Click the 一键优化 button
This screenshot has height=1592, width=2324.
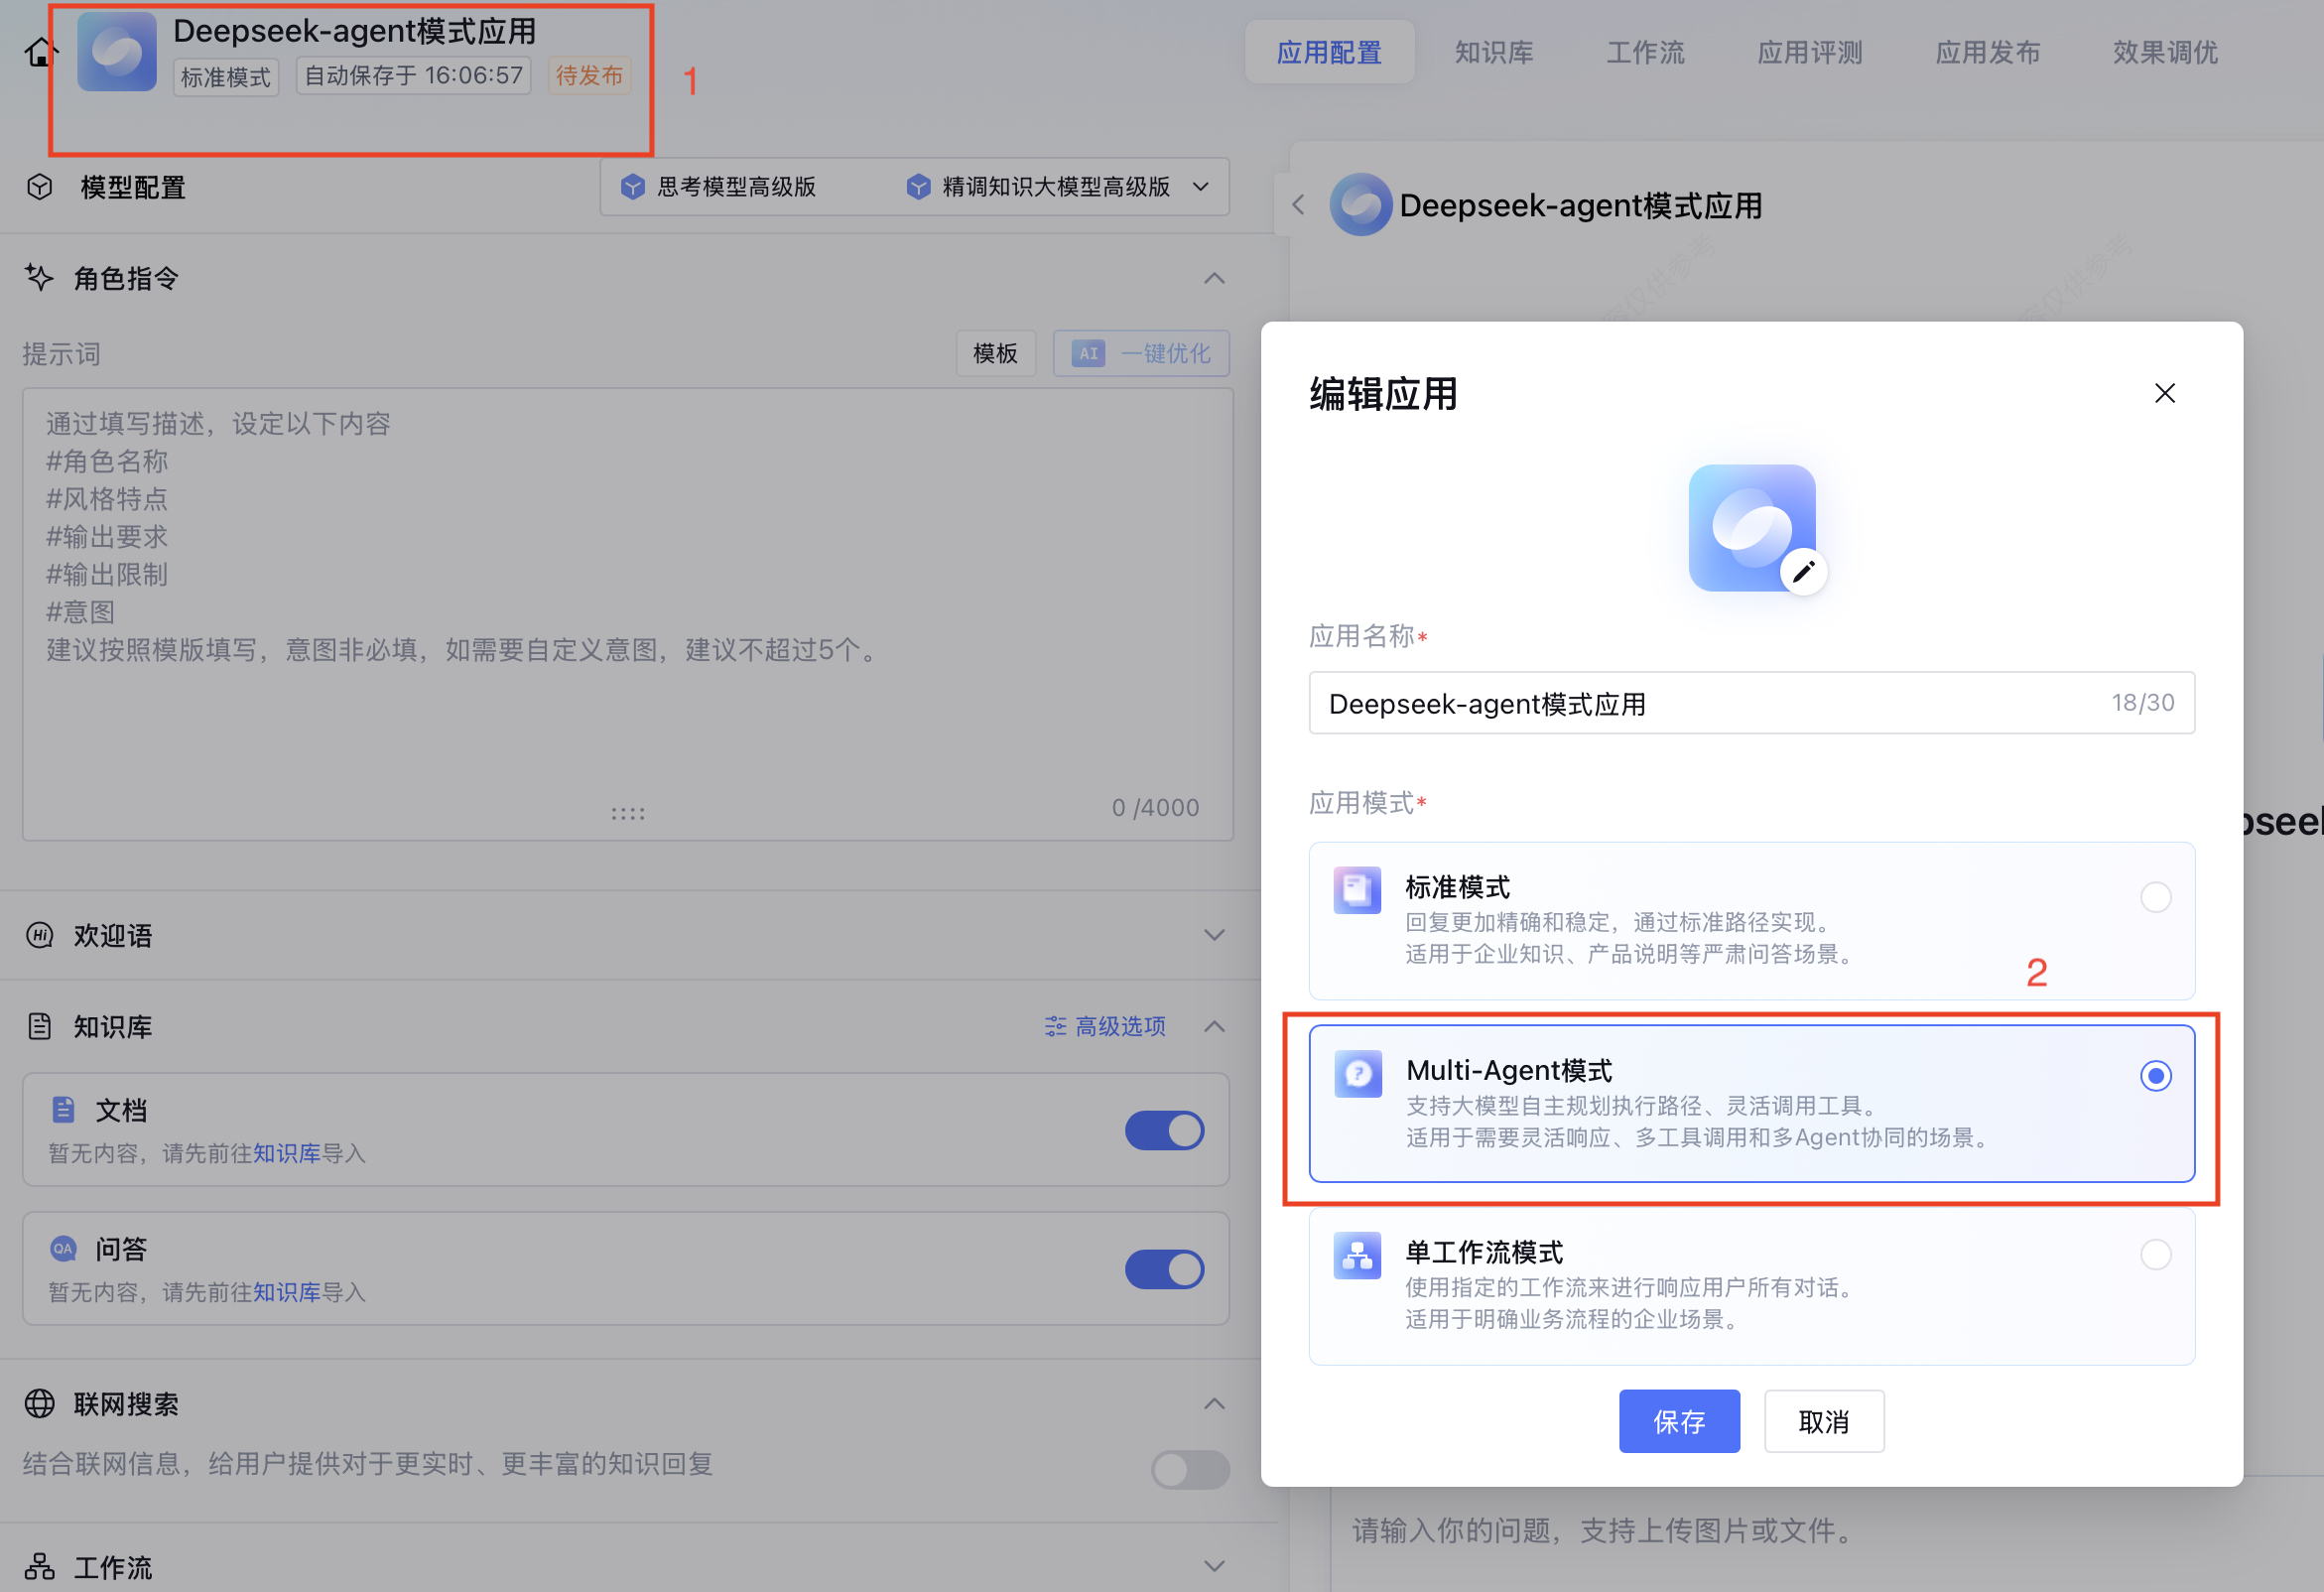coord(1141,353)
